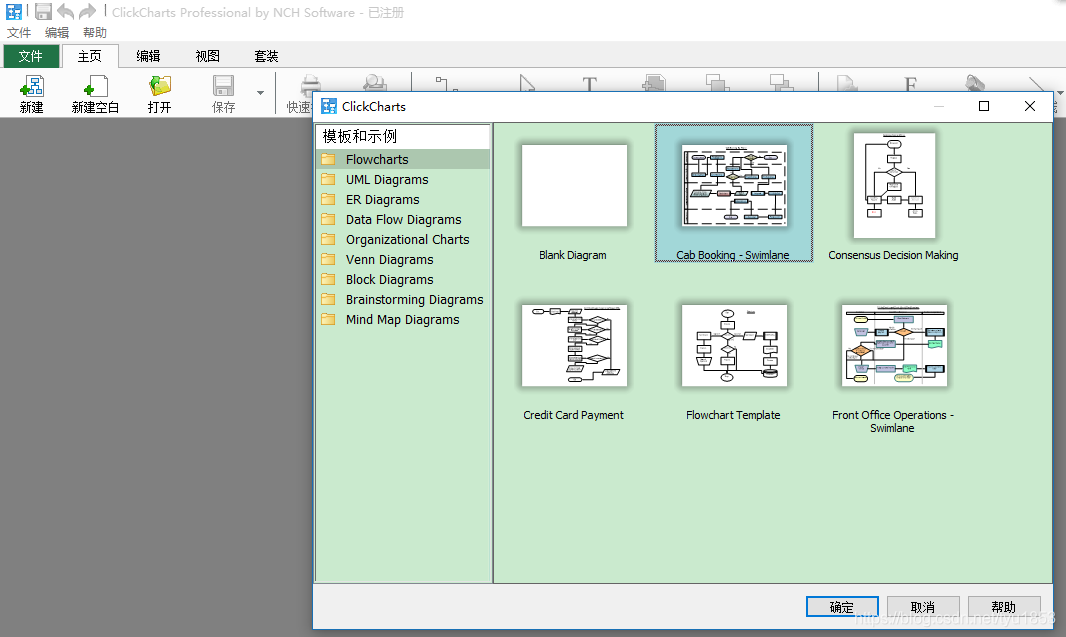Click the printer icon in main toolbar
1066x637 pixels.
(x=311, y=84)
